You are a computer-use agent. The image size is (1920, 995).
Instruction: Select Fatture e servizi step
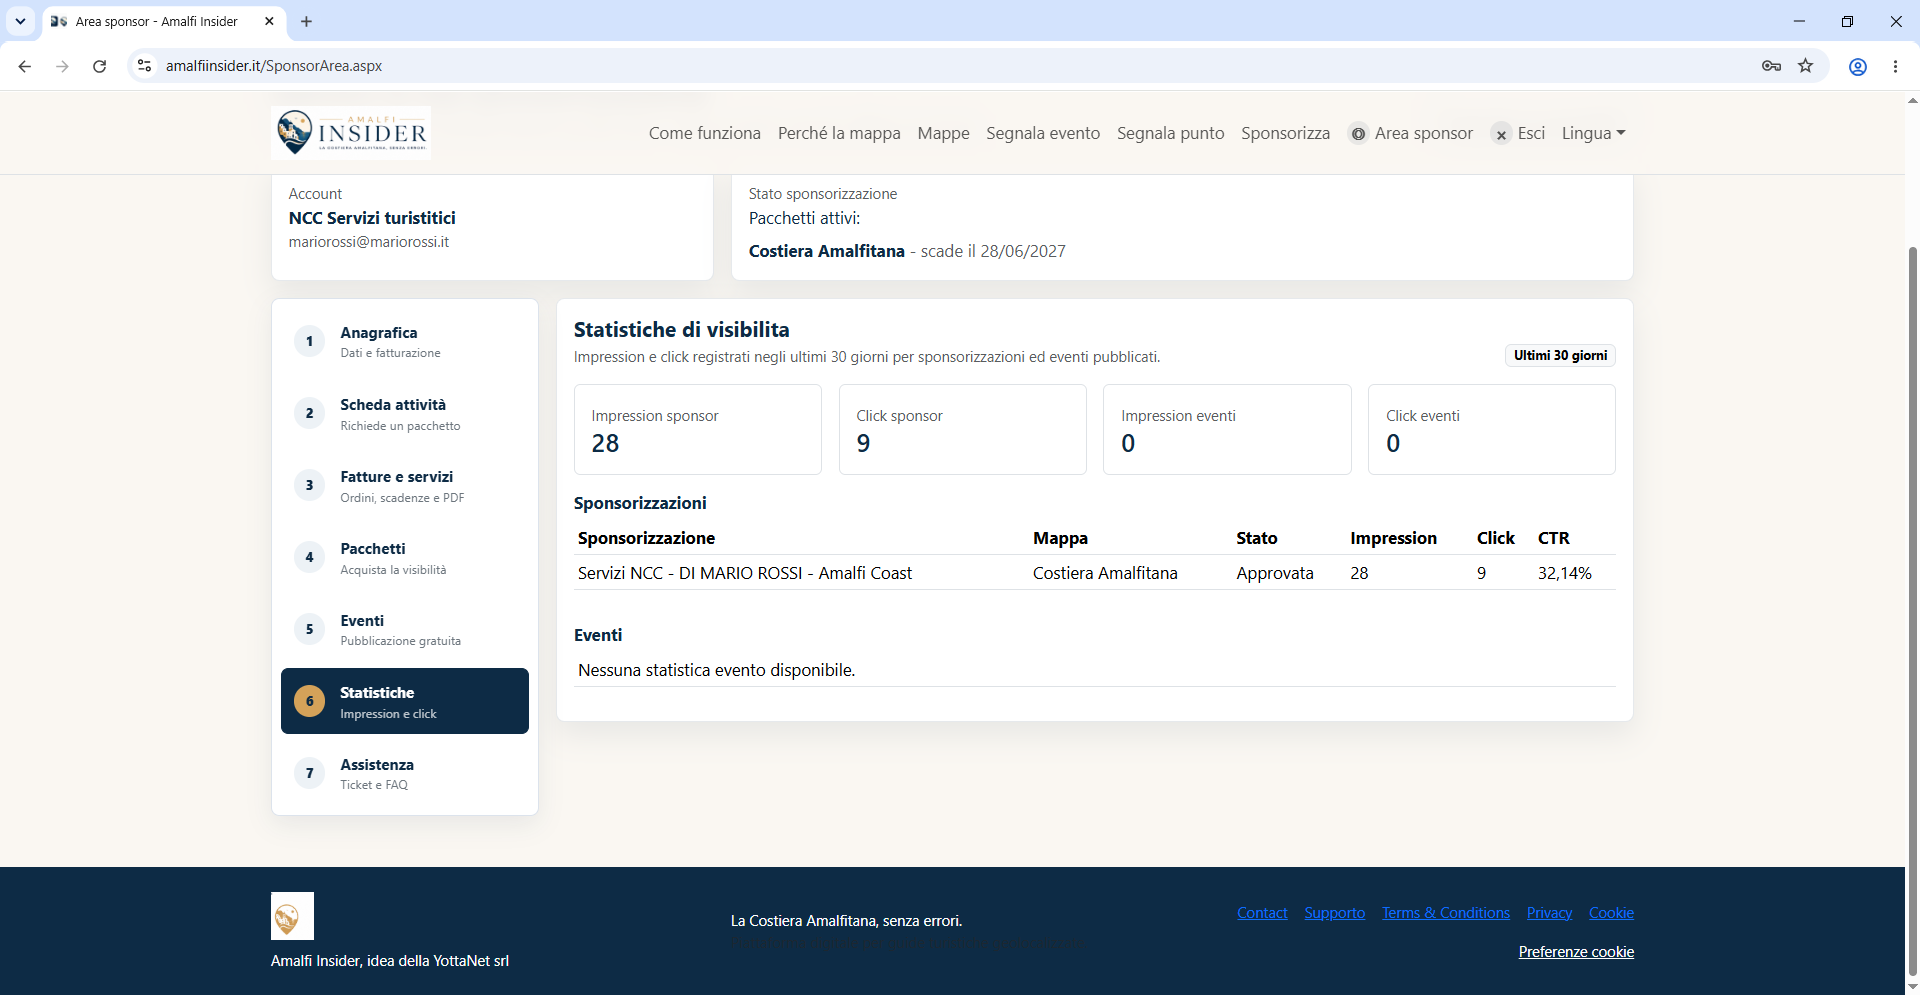click(405, 485)
